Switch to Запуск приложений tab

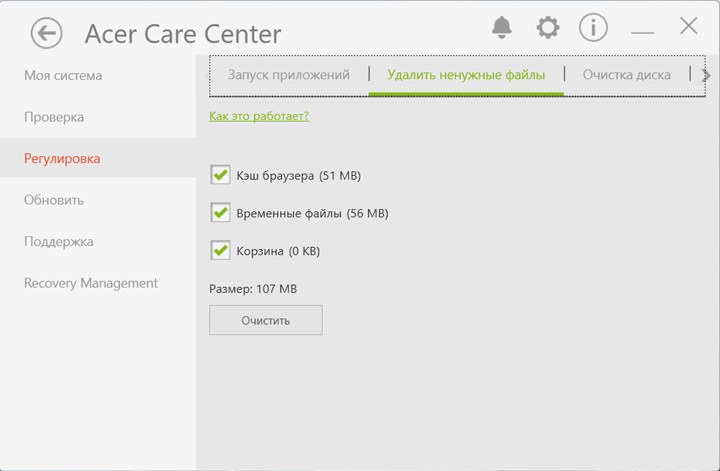(288, 75)
